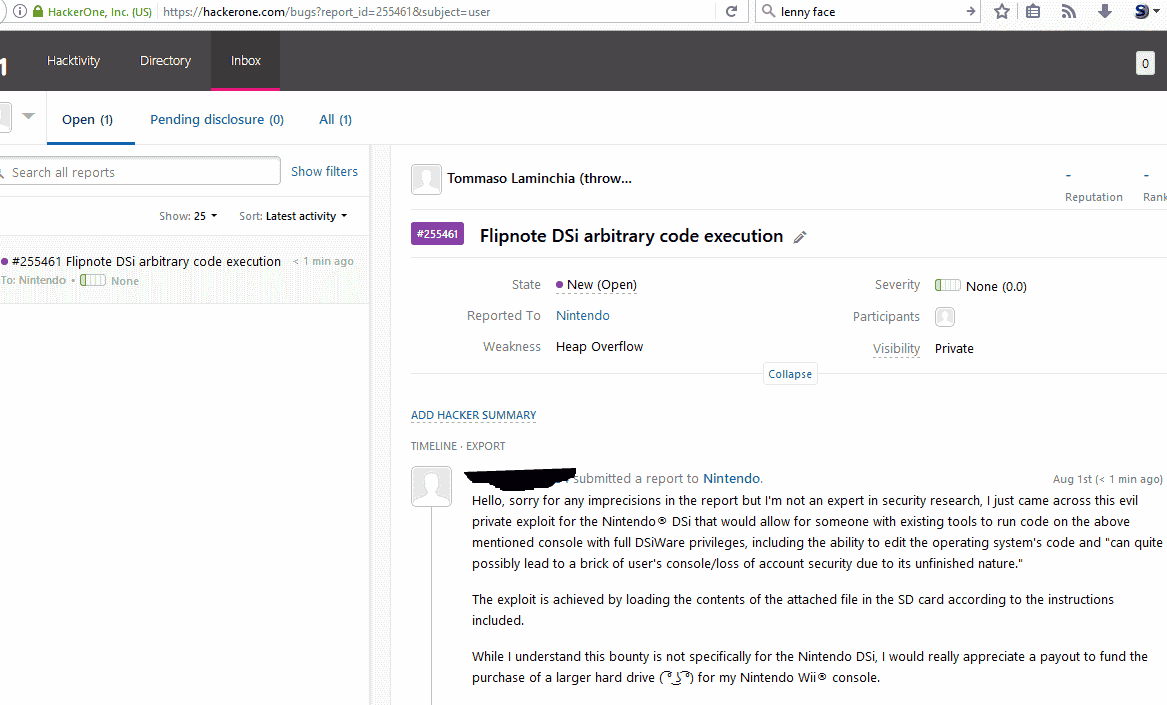1167x705 pixels.
Task: Edit report title with pencil icon
Action: pyautogui.click(x=800, y=237)
